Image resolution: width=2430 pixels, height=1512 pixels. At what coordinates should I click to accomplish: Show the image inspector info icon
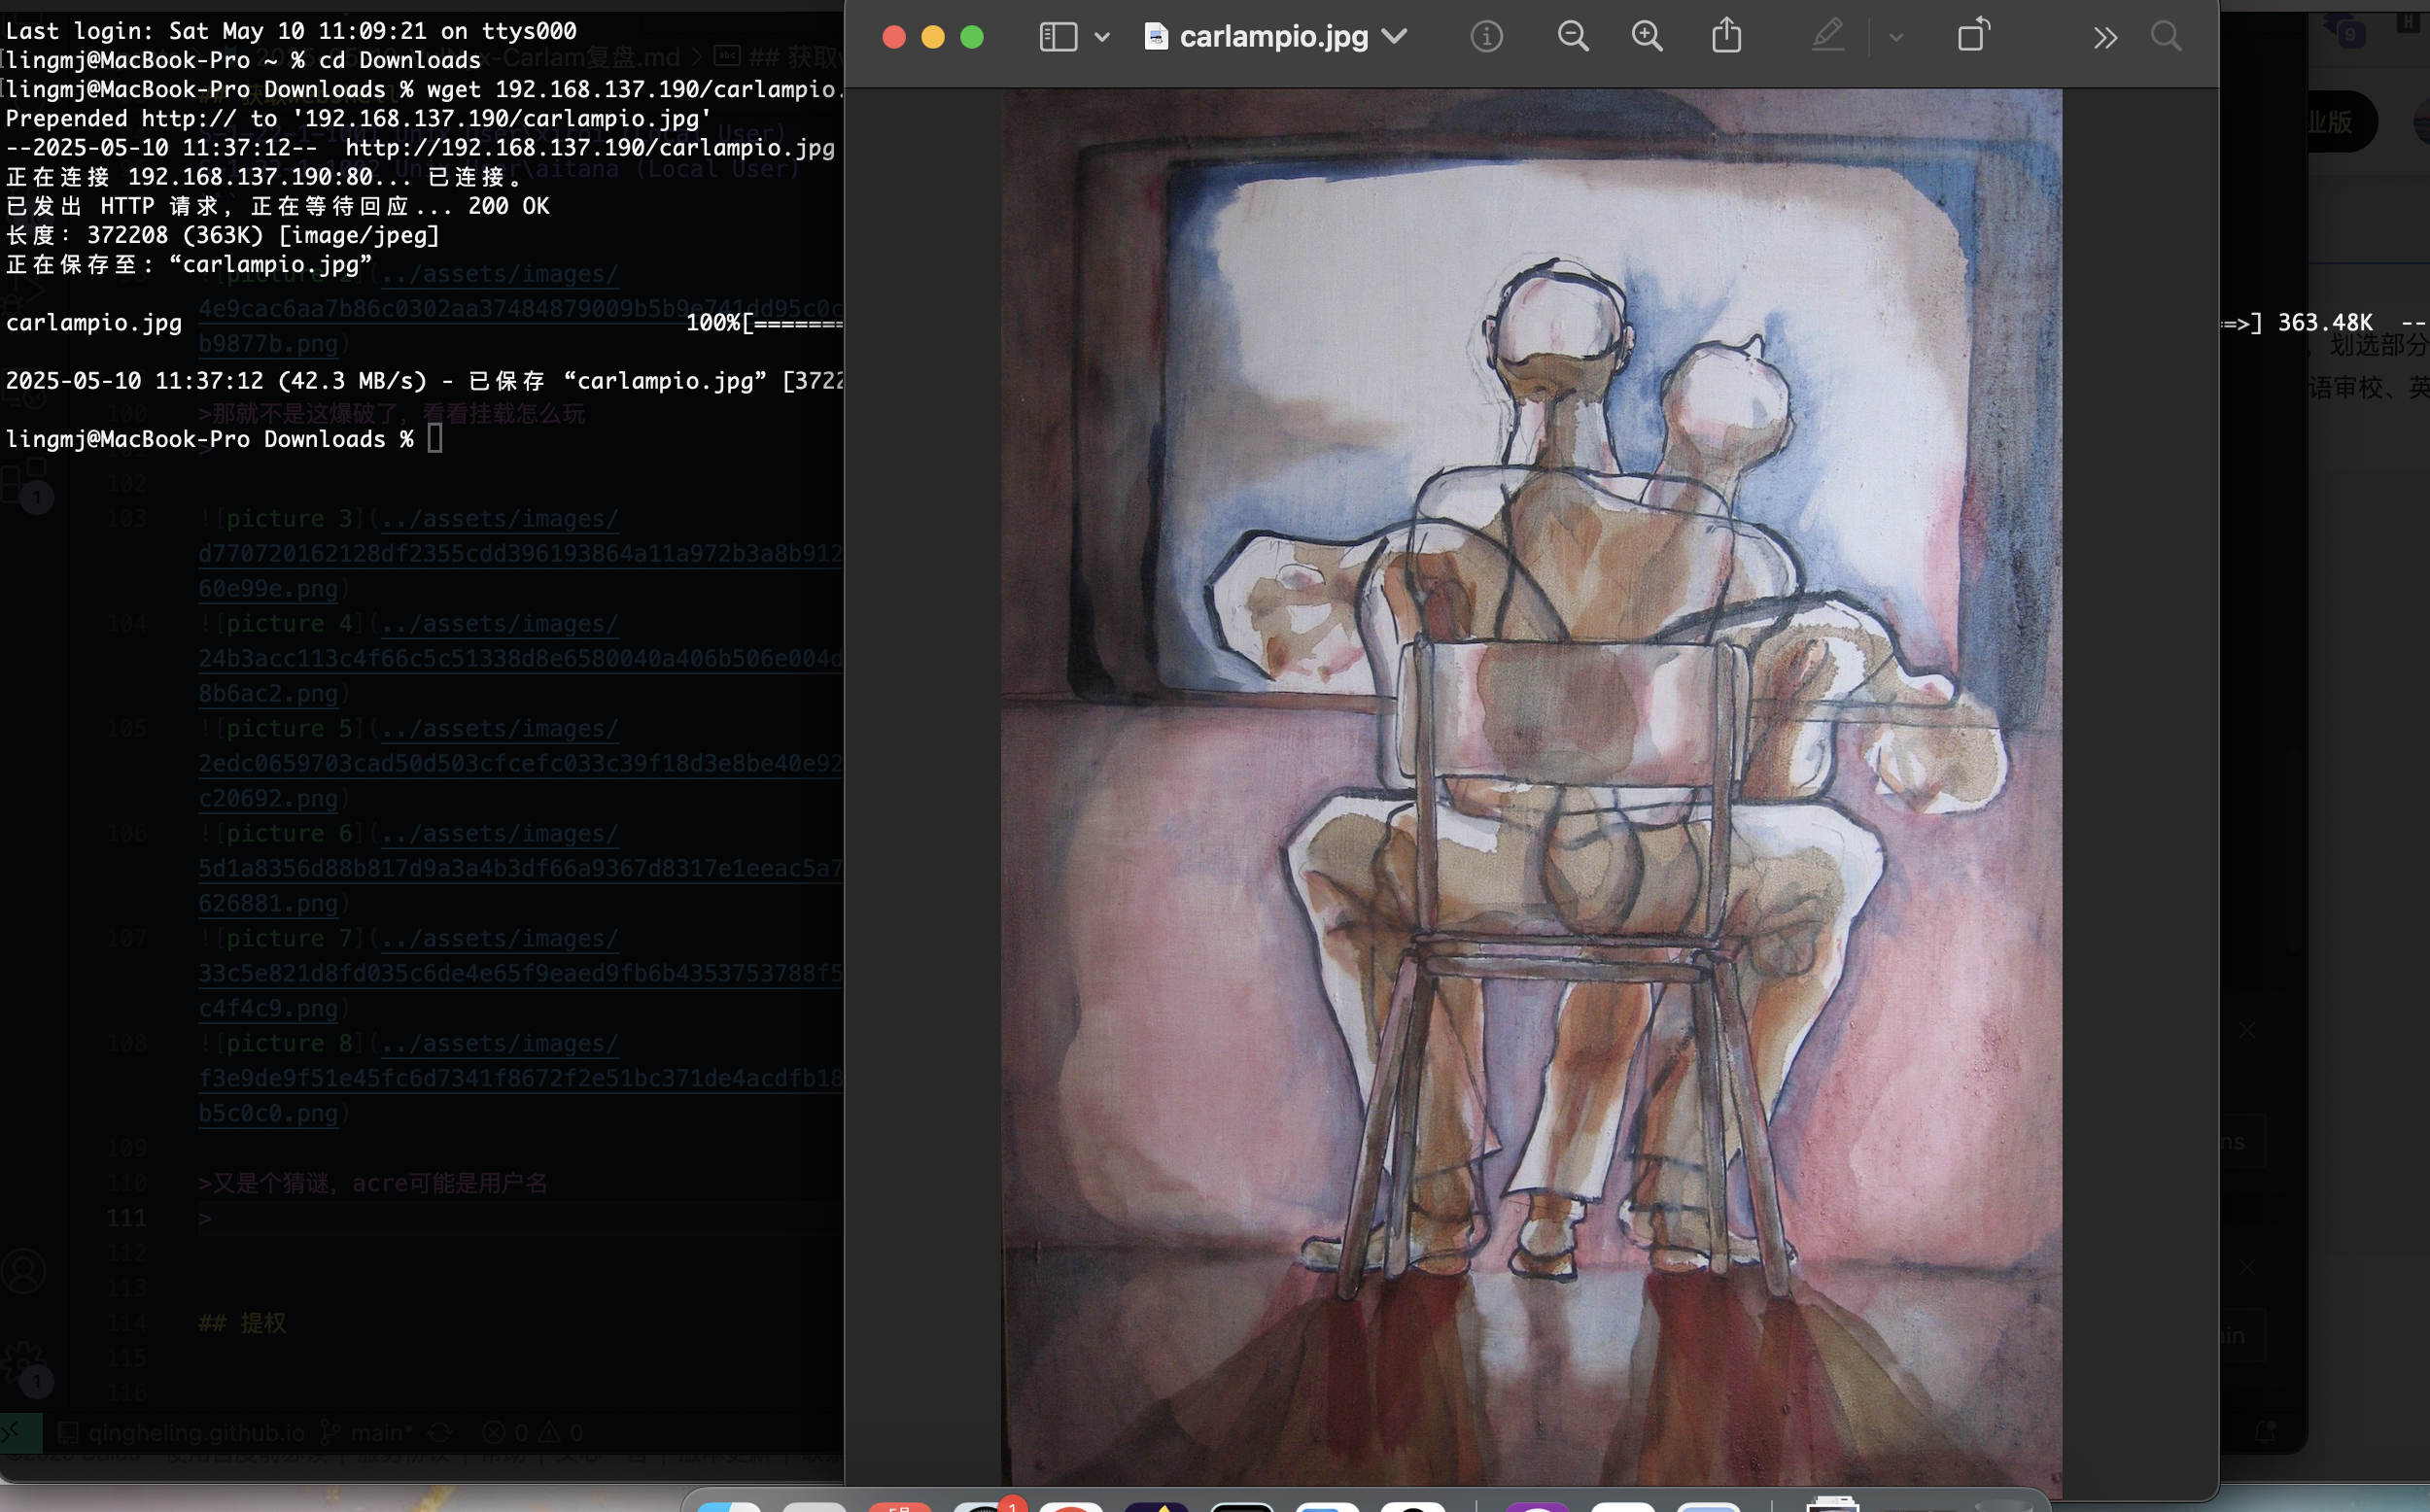[x=1486, y=37]
